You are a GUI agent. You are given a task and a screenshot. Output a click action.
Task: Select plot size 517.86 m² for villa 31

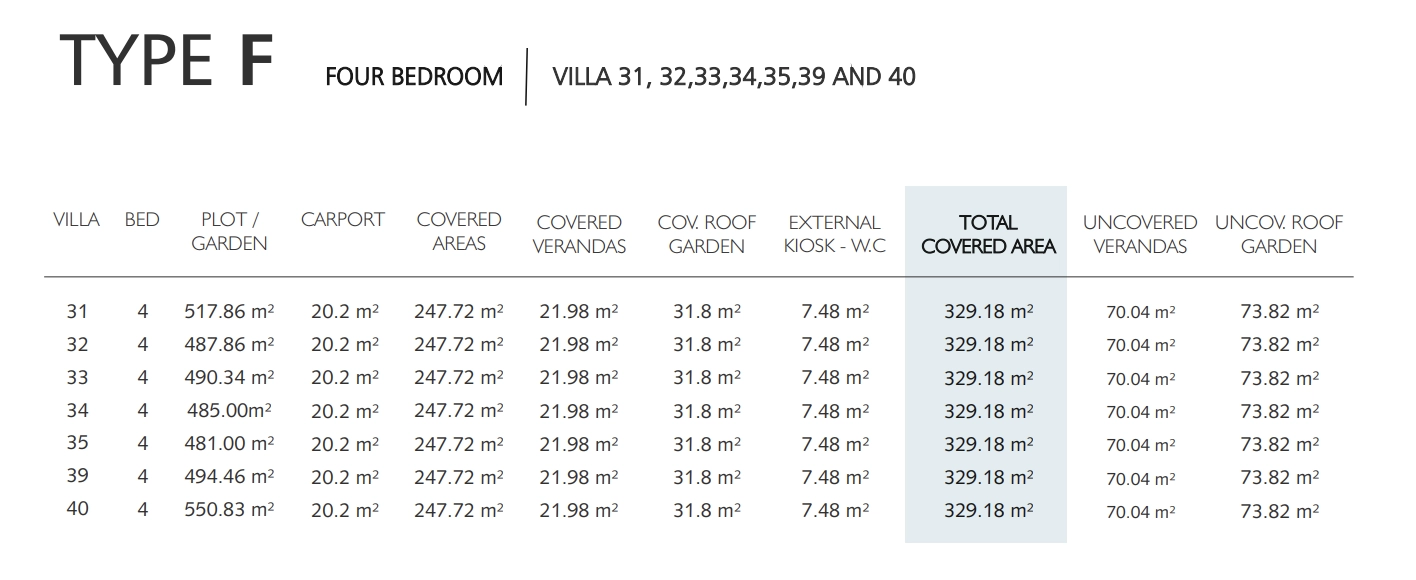(229, 312)
